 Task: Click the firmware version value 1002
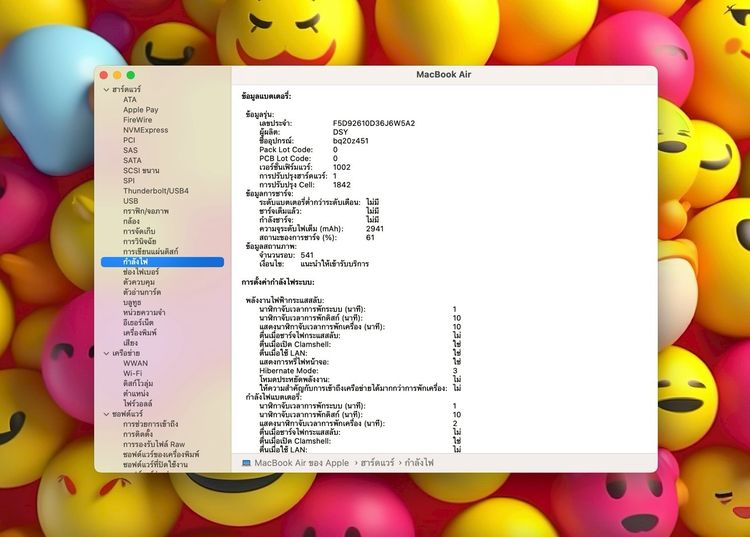[342, 167]
